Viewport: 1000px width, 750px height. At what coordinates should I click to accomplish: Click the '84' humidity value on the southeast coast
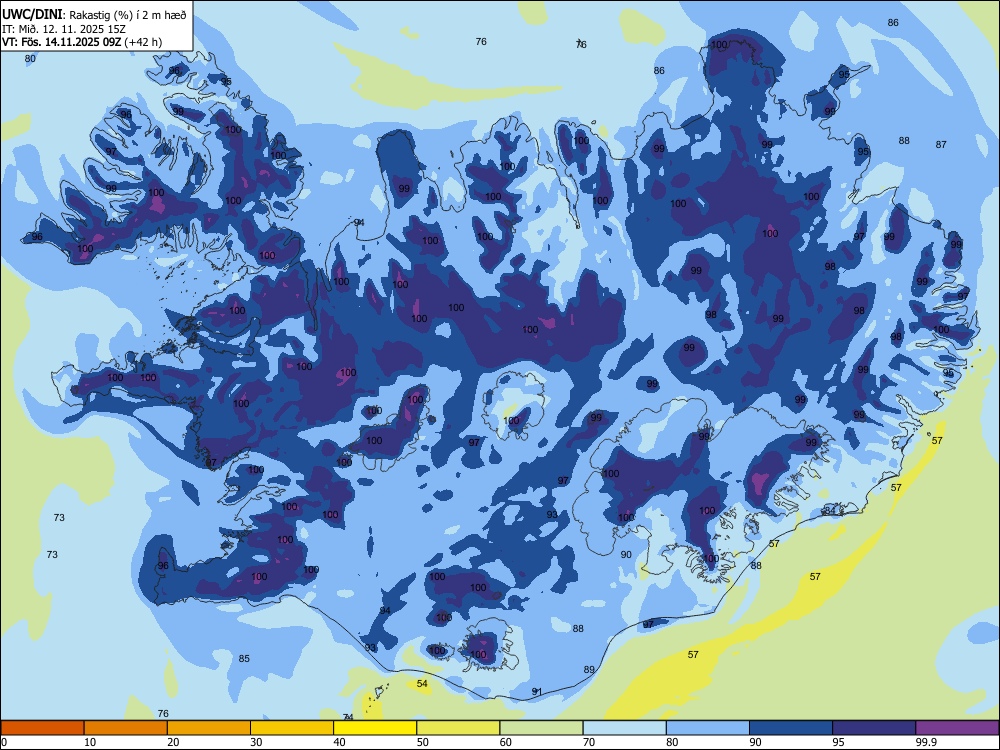click(x=830, y=511)
